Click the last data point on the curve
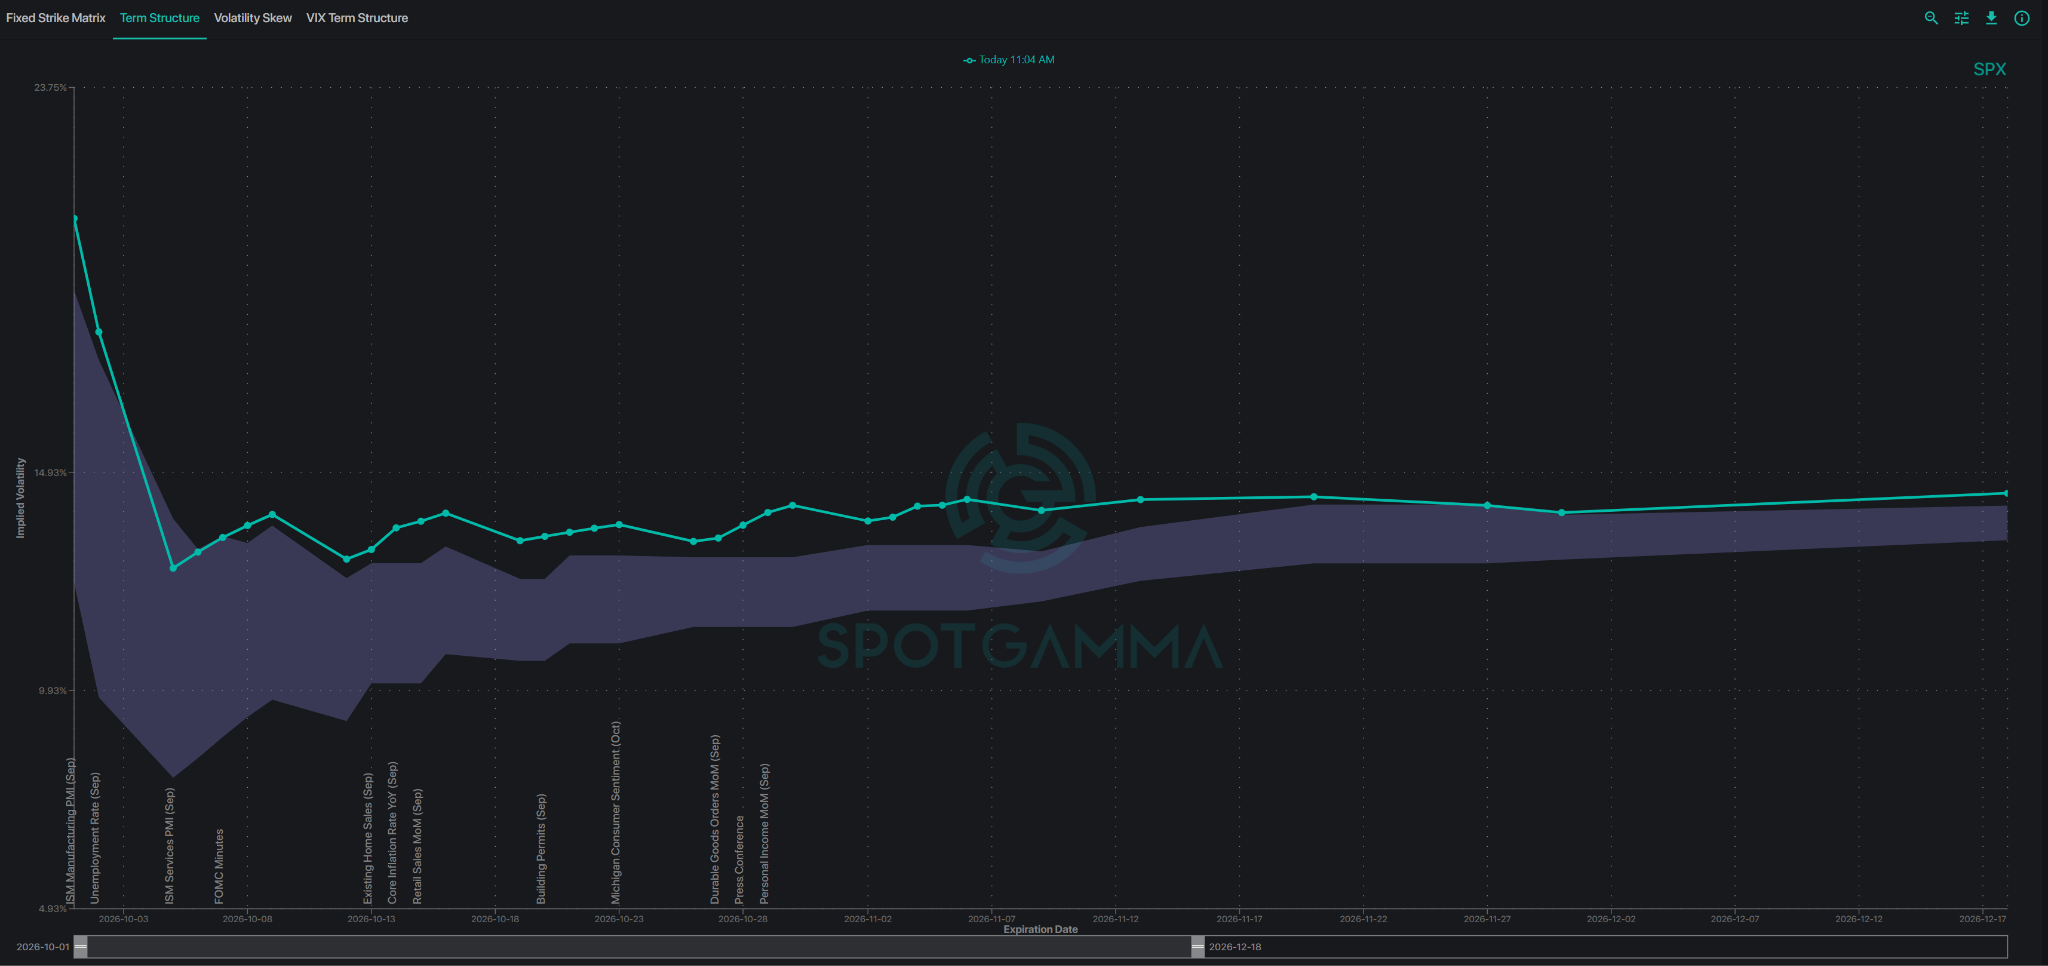 click(2006, 493)
